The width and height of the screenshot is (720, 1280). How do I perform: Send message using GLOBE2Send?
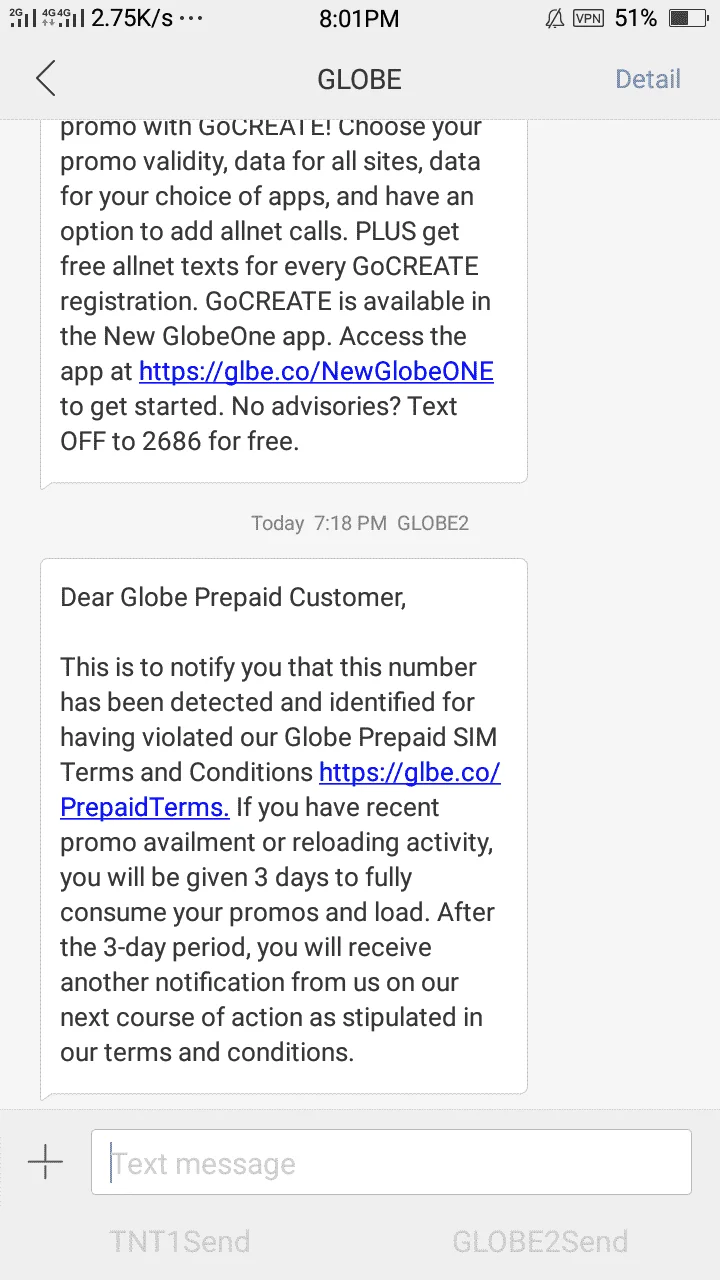tap(540, 1242)
